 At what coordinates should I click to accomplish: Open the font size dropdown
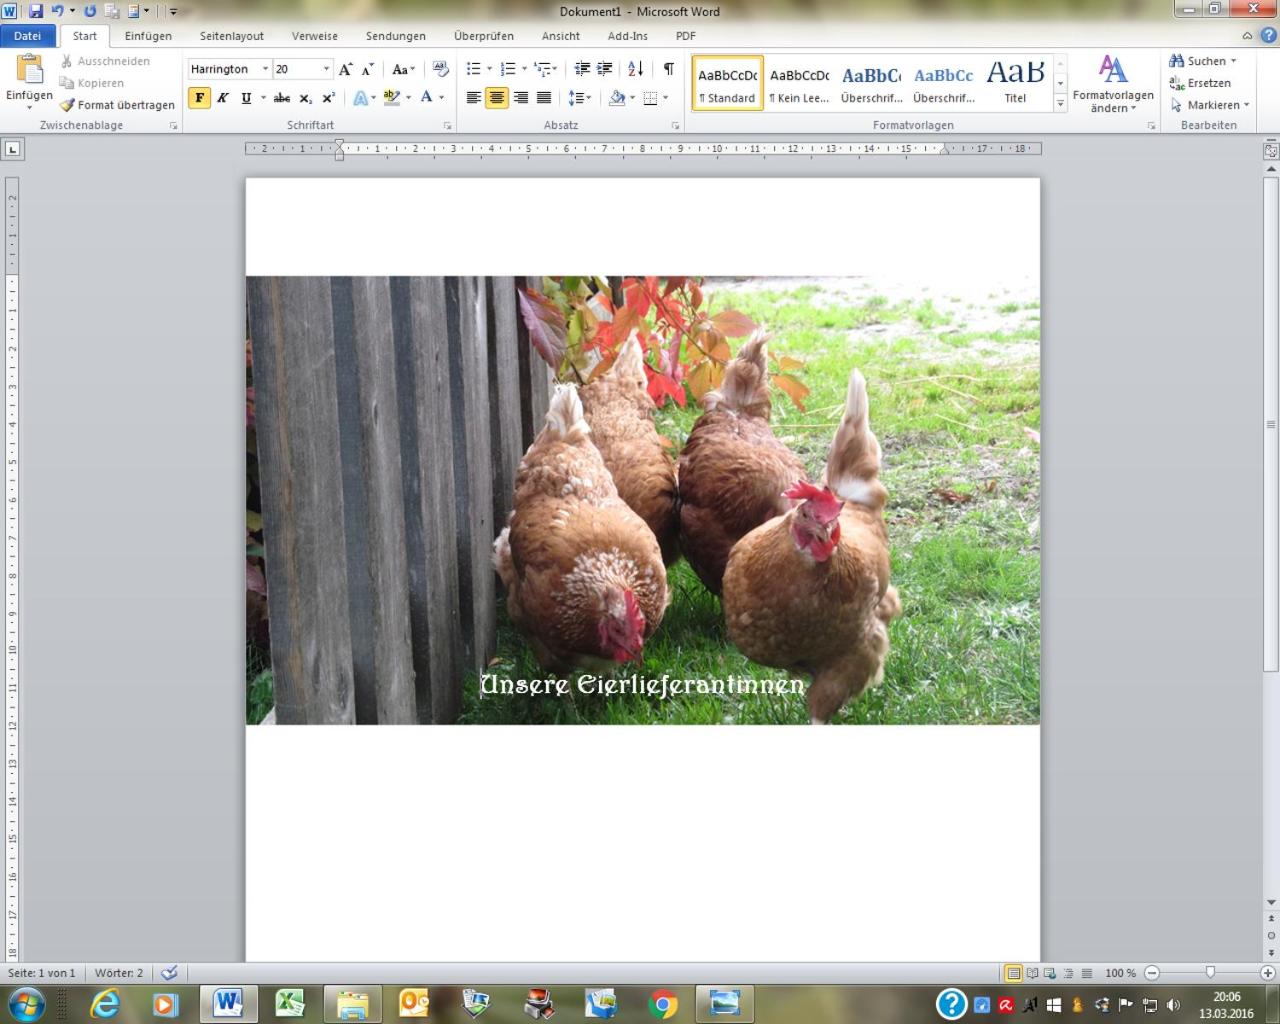(326, 69)
